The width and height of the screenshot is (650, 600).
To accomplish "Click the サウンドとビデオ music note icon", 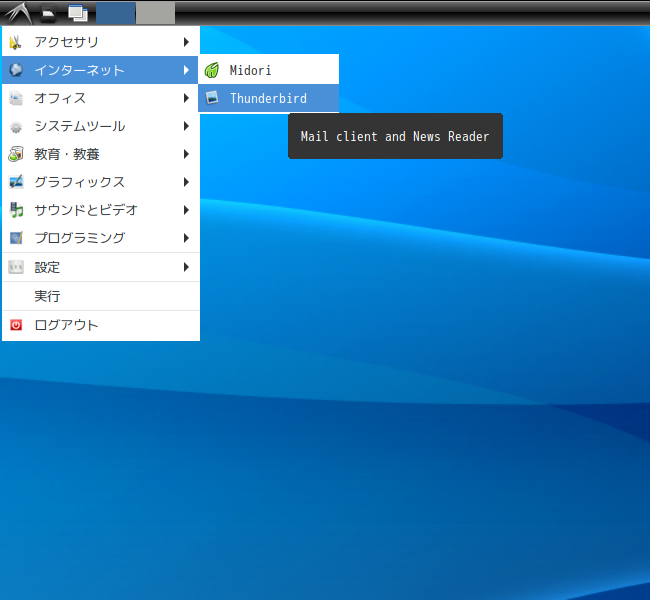I will point(16,210).
